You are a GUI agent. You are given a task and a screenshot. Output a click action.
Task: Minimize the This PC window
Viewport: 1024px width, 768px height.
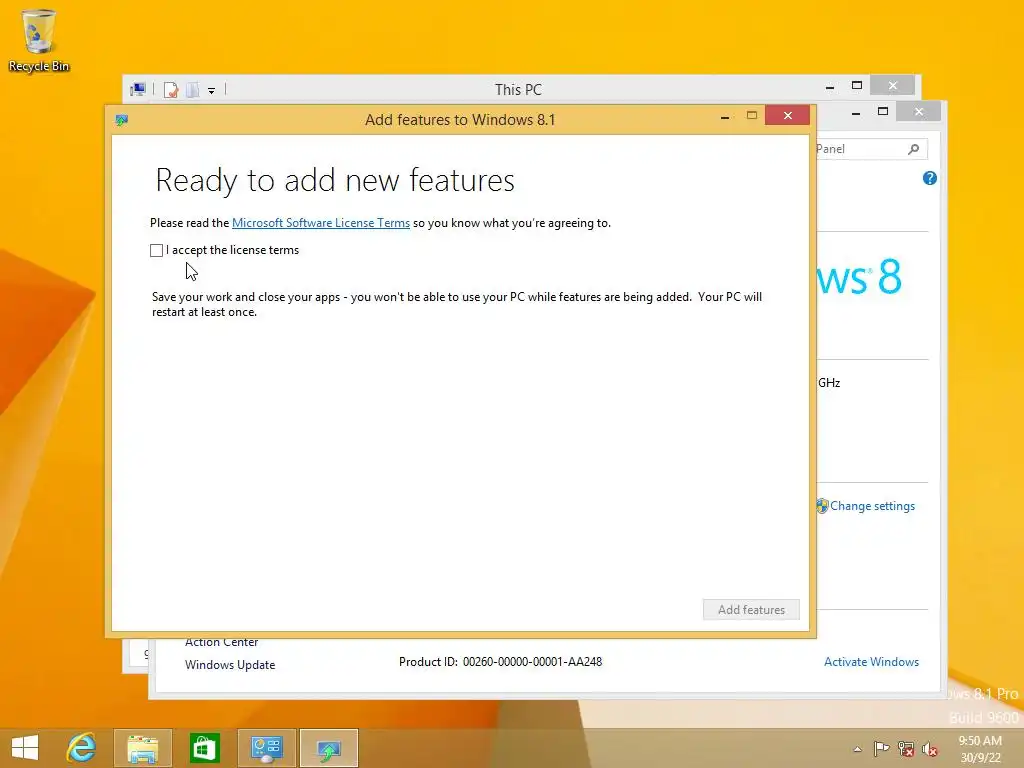(829, 86)
